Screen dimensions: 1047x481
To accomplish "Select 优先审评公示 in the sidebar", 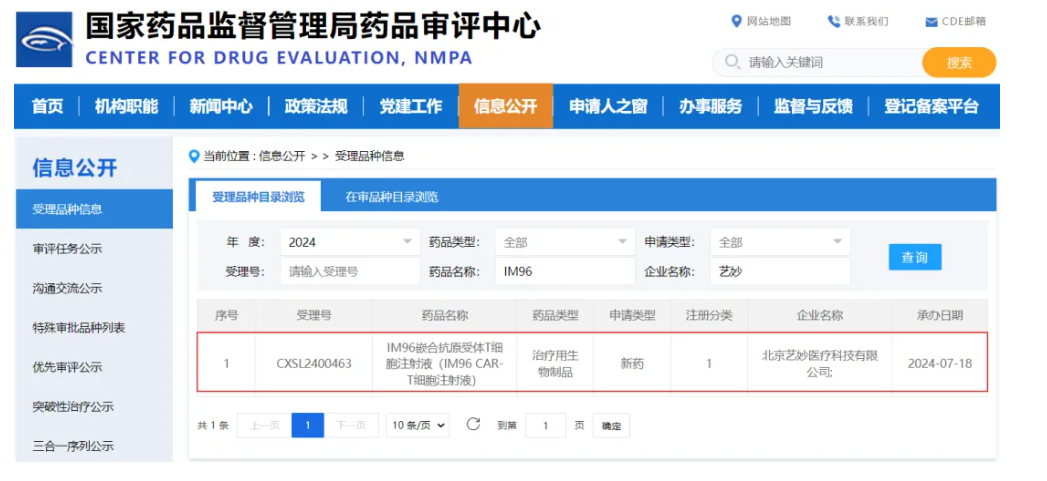I will pos(68,367).
